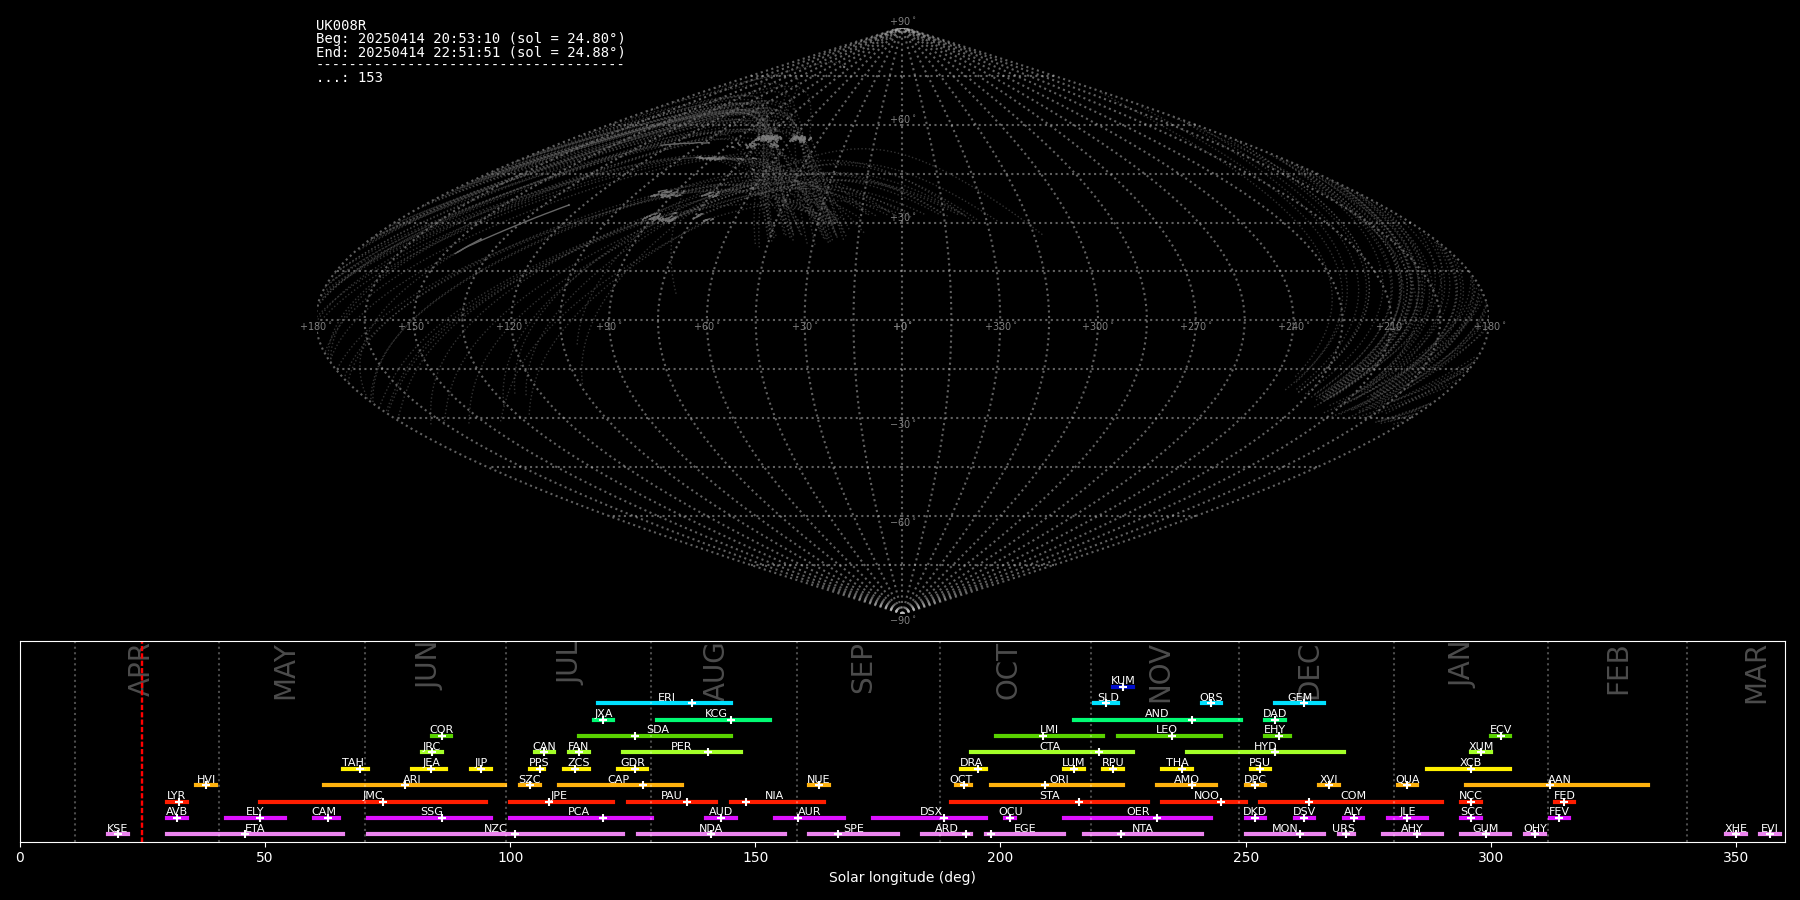Click the STA shower label
1800x900 pixels.
click(x=1050, y=796)
